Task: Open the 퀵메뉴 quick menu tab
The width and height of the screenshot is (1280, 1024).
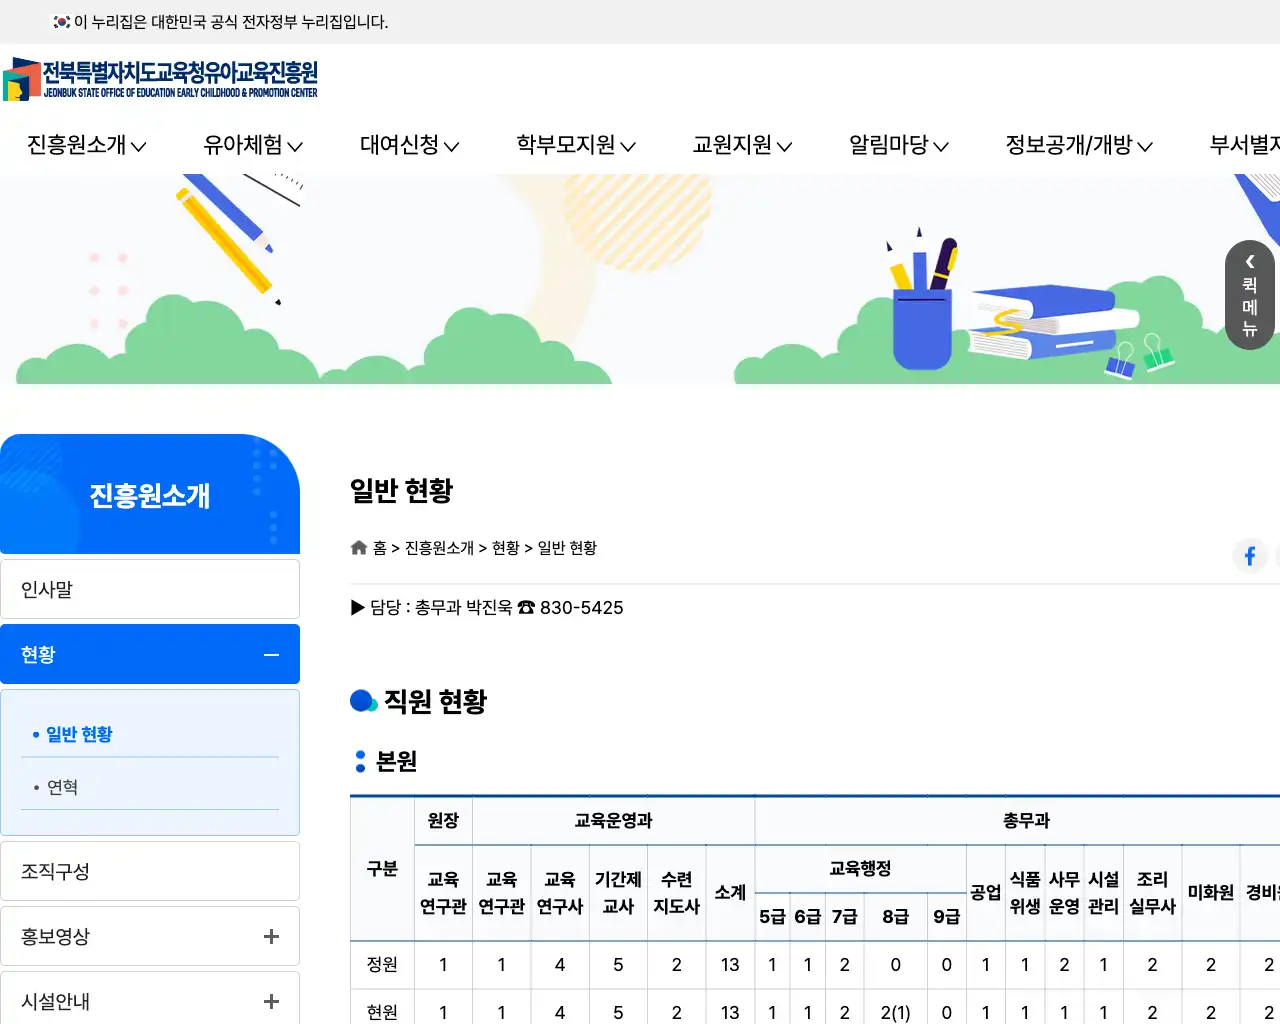Action: pyautogui.click(x=1249, y=295)
